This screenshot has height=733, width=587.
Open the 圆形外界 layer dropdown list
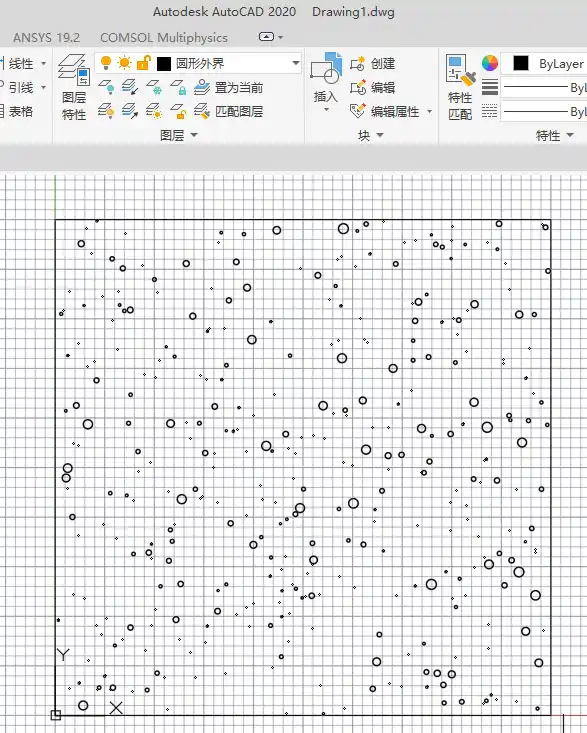(296, 63)
